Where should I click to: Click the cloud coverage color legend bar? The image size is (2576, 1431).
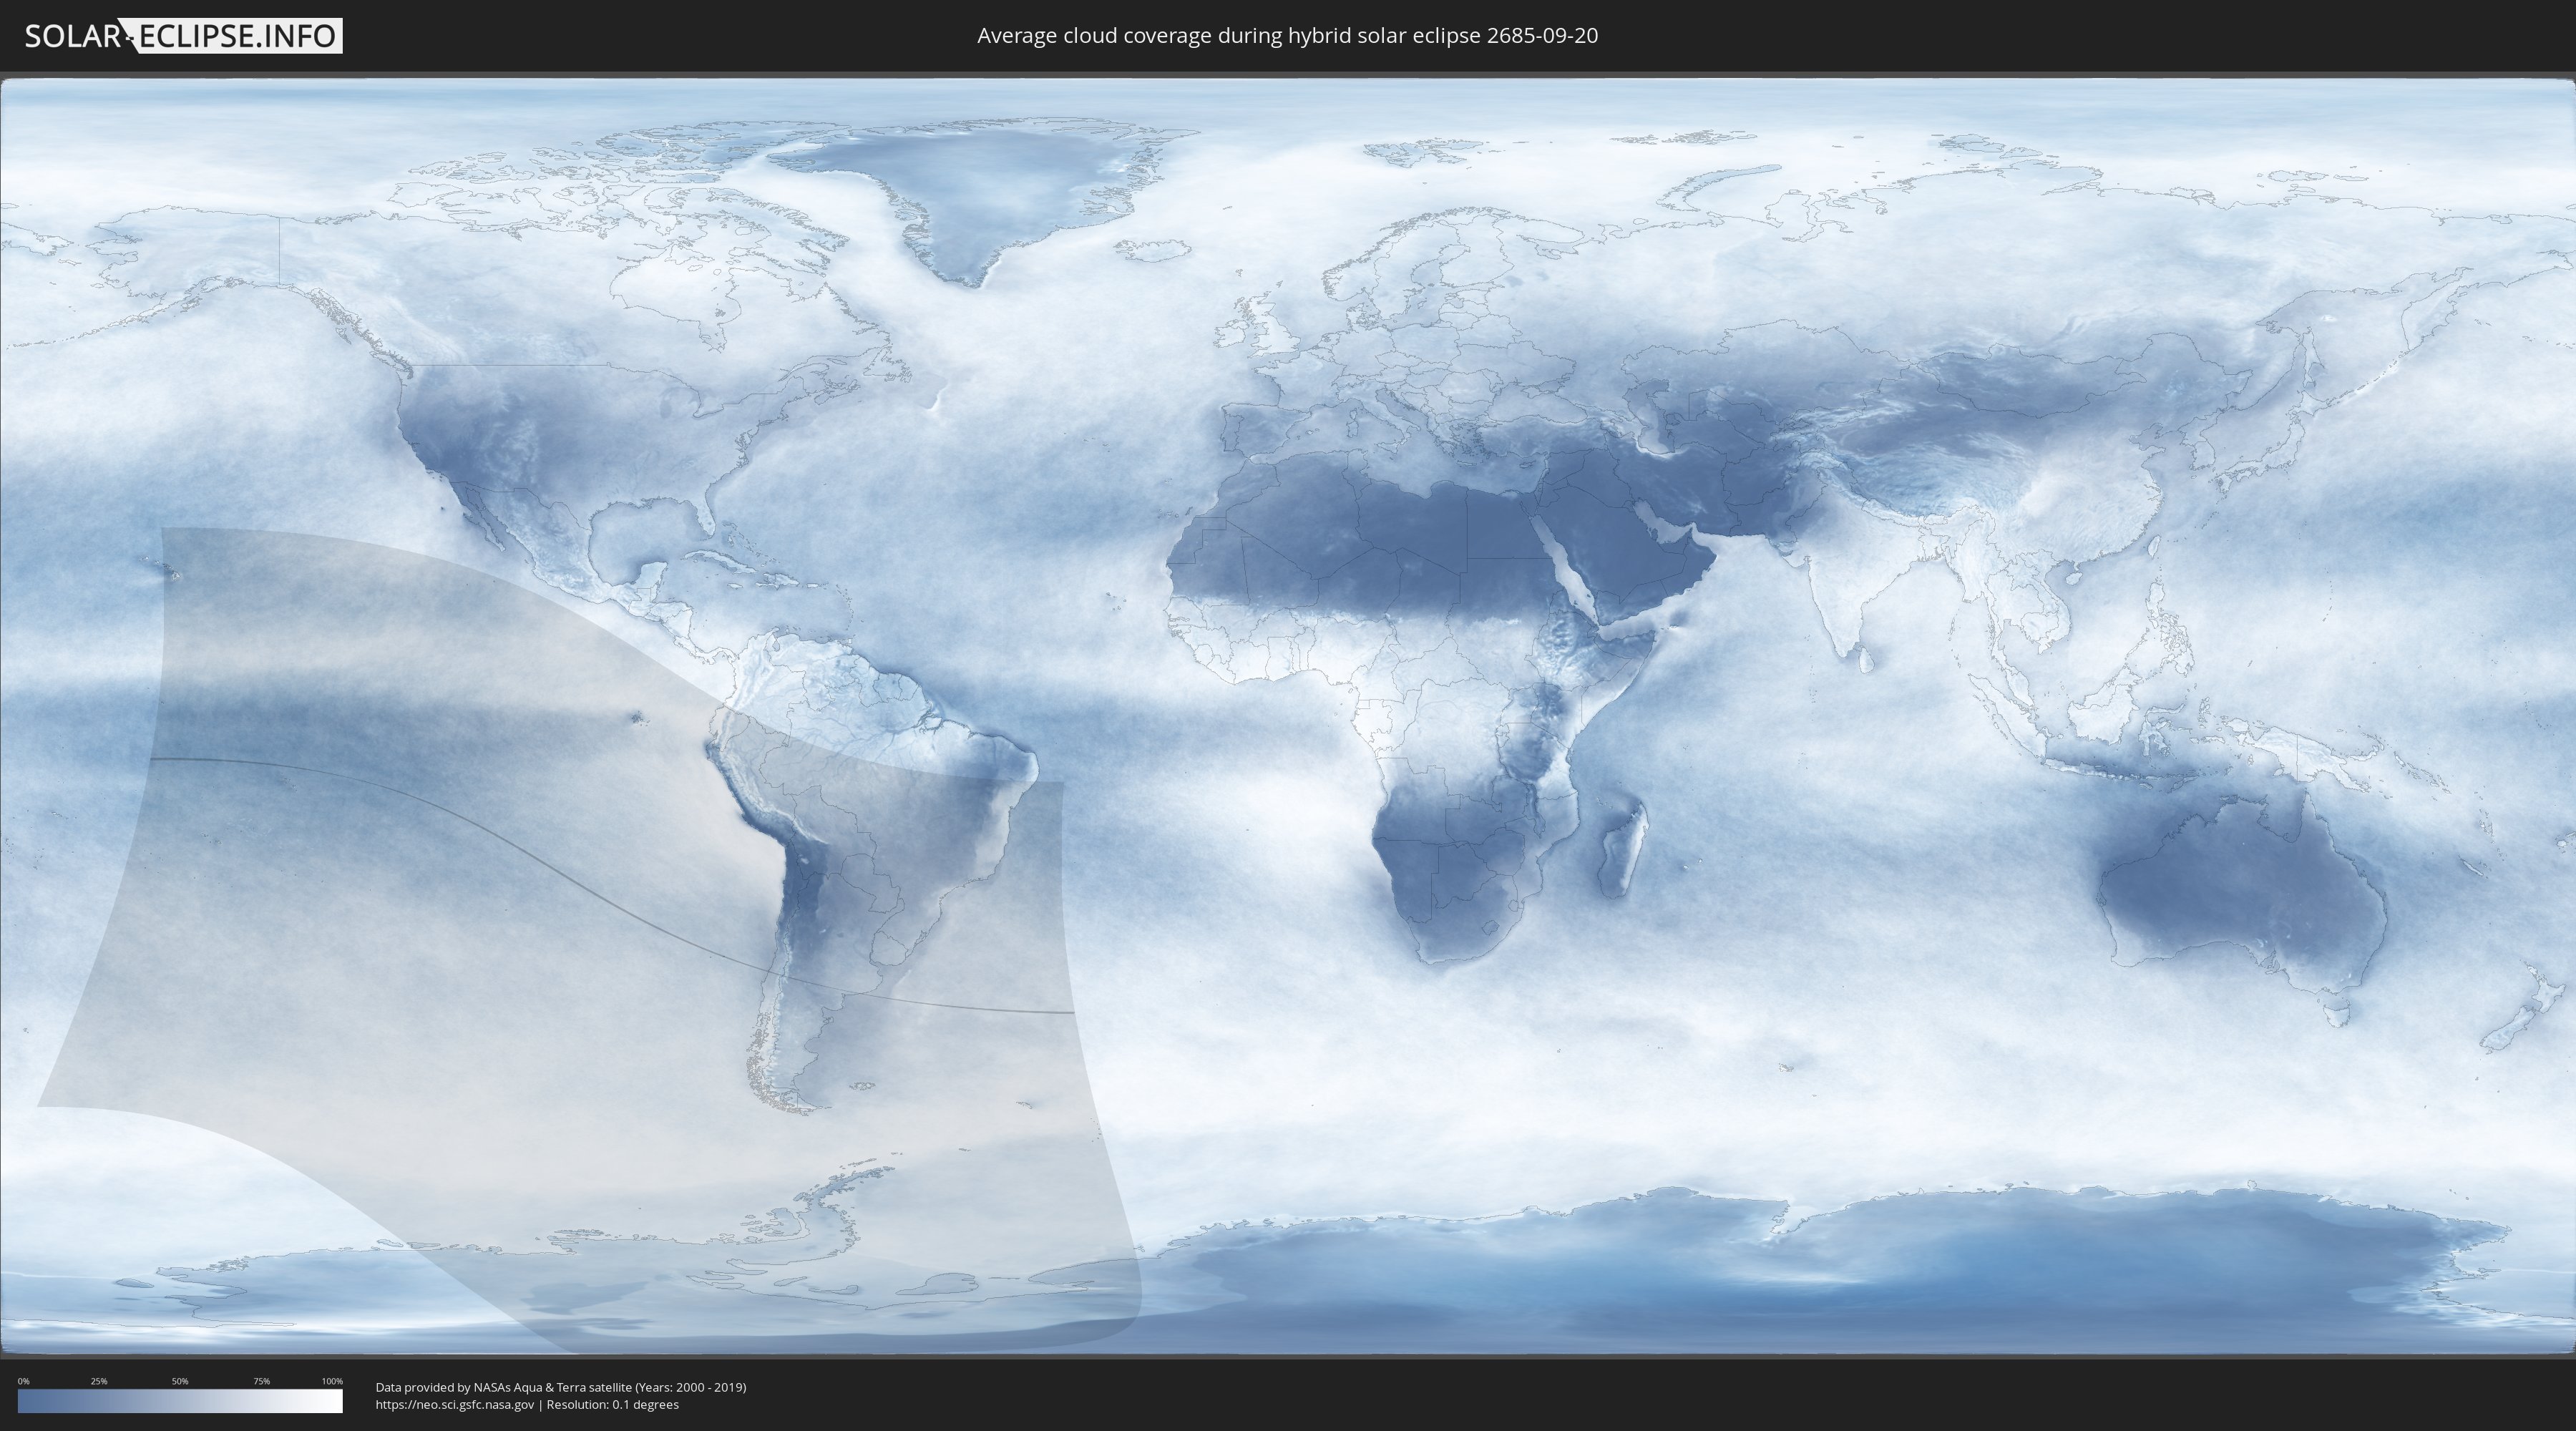tap(180, 1401)
